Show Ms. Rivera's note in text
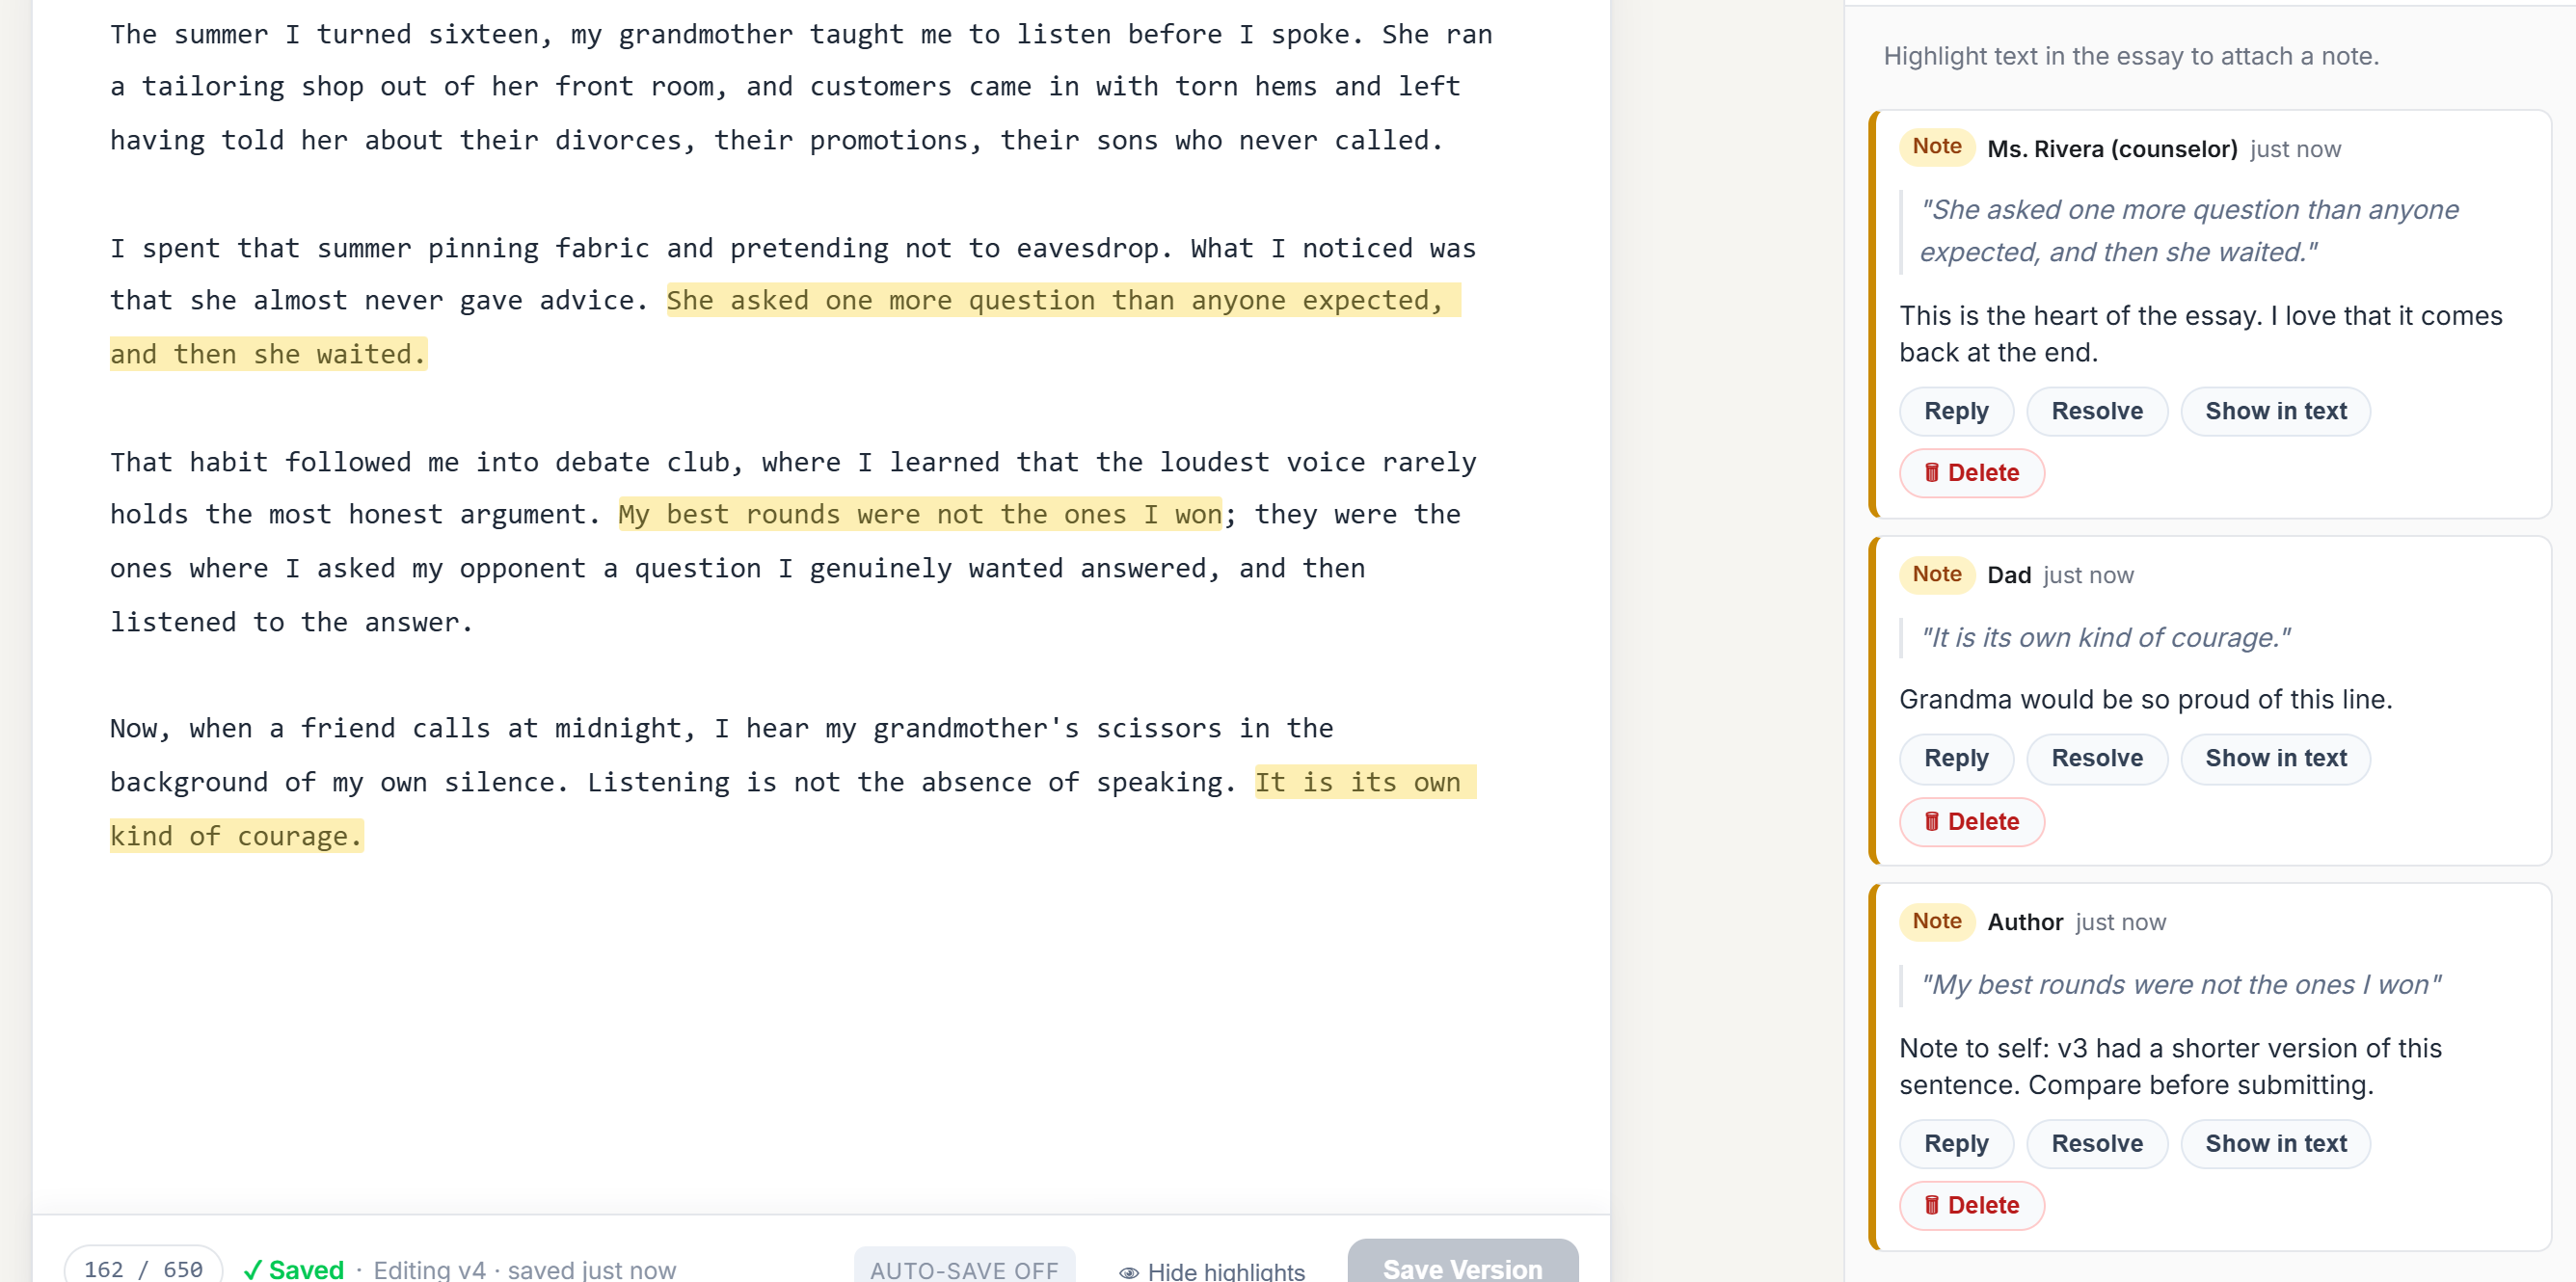Image resolution: width=2576 pixels, height=1282 pixels. pyautogui.click(x=2275, y=411)
